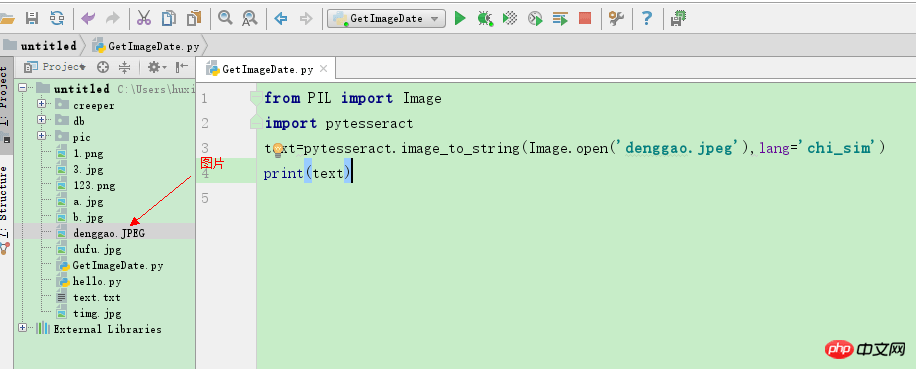Click the intention lightbulb on line 3
This screenshot has height=369, width=916.
click(x=278, y=150)
